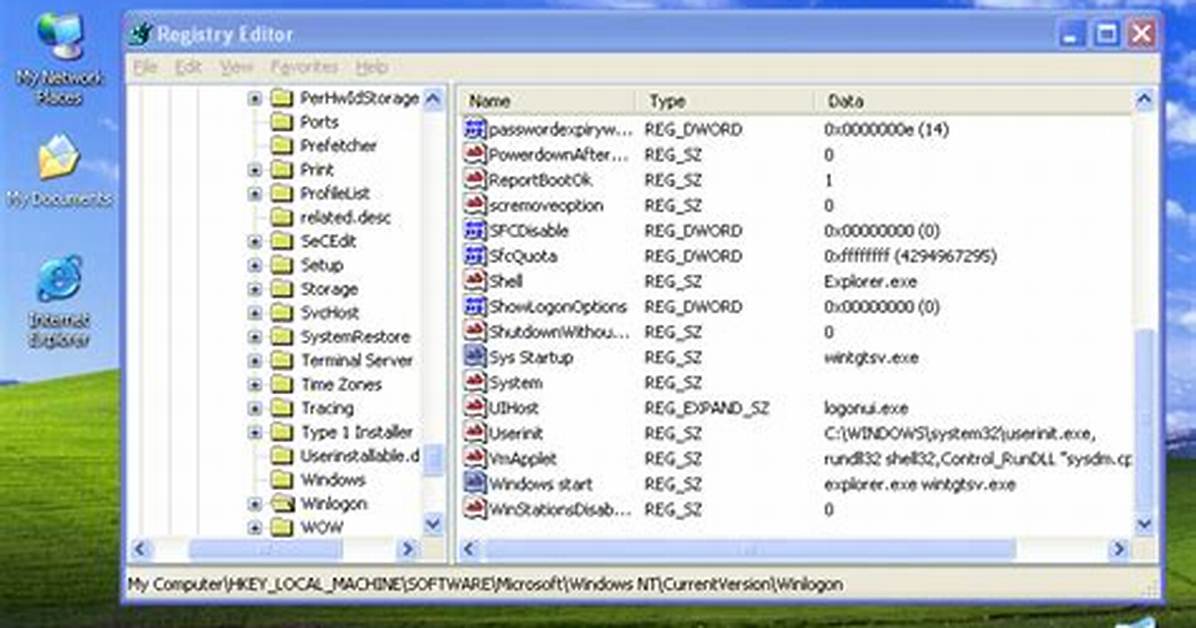Select the passwordexpiryw... value name
Viewport: 1196px width, 628px height.
[561, 130]
